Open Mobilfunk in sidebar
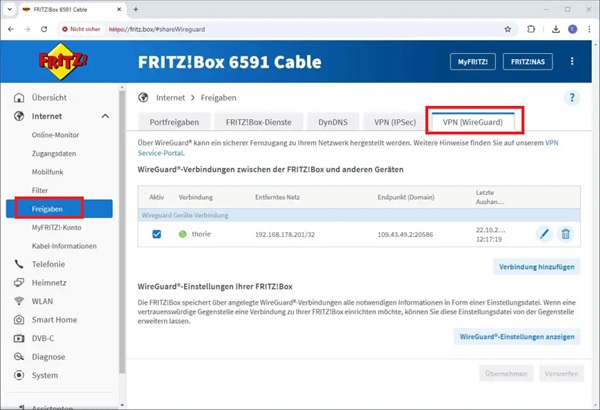 47,172
